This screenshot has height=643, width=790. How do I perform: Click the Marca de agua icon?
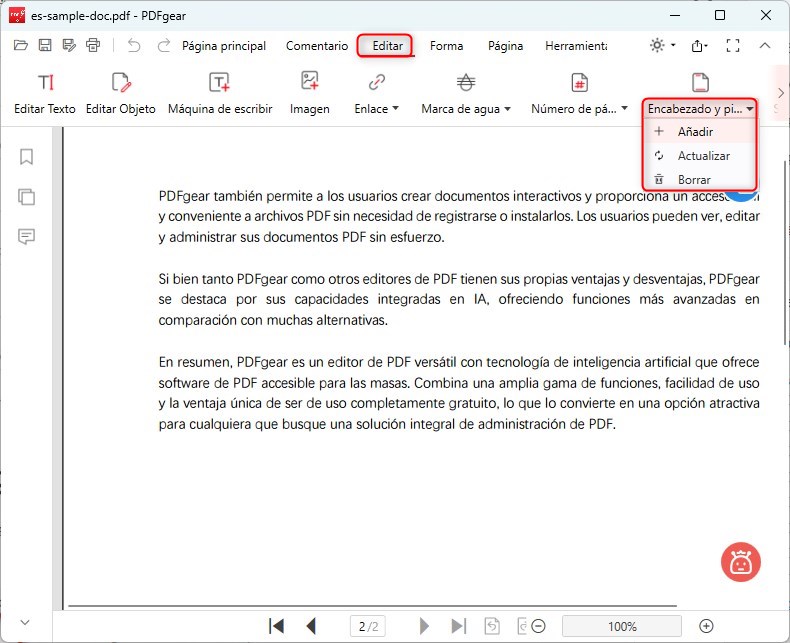[466, 82]
